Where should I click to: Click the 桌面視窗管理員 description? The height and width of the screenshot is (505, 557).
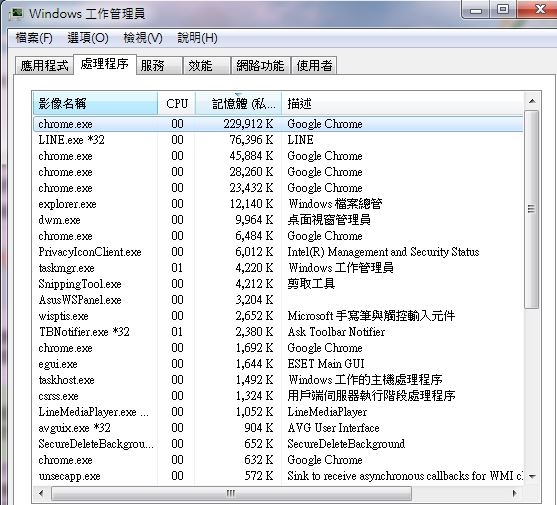pyautogui.click(x=329, y=220)
